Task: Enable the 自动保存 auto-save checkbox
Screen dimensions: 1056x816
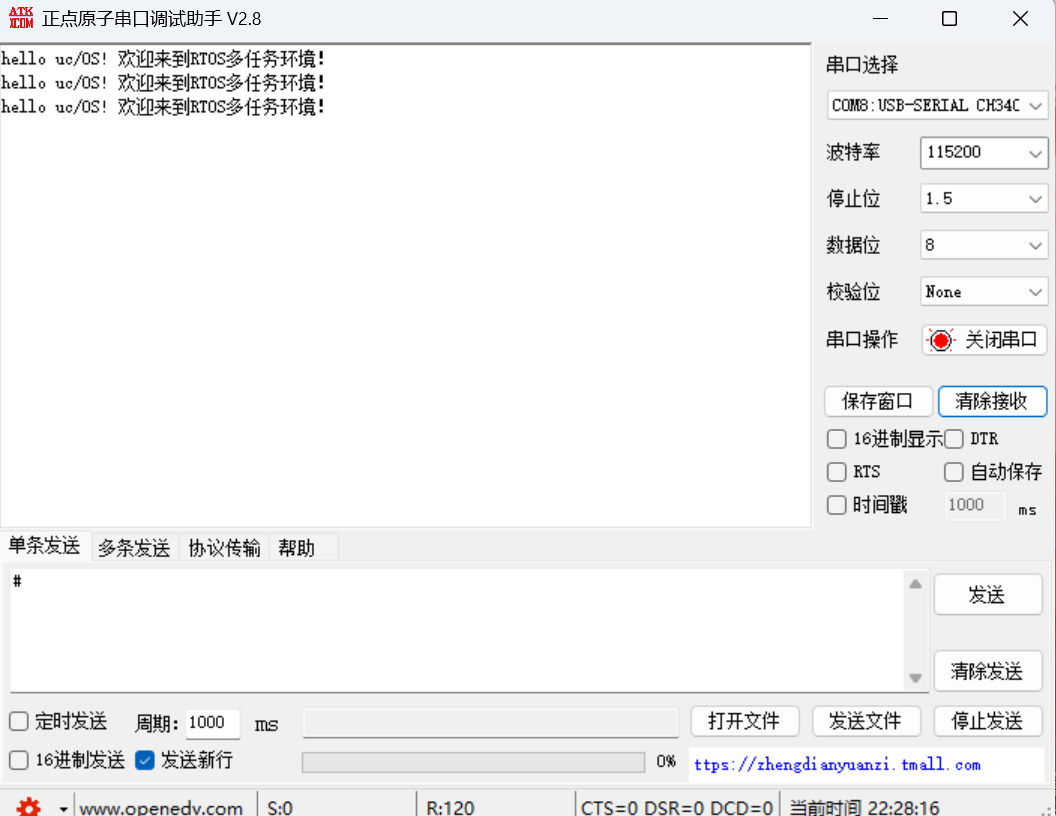Action: [x=954, y=472]
